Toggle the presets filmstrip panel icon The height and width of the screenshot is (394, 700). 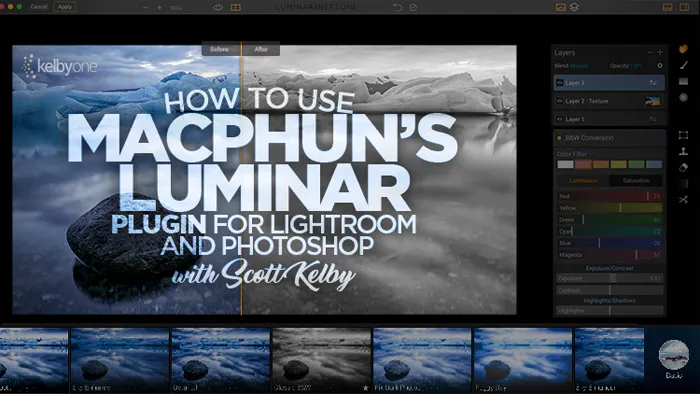667,7
